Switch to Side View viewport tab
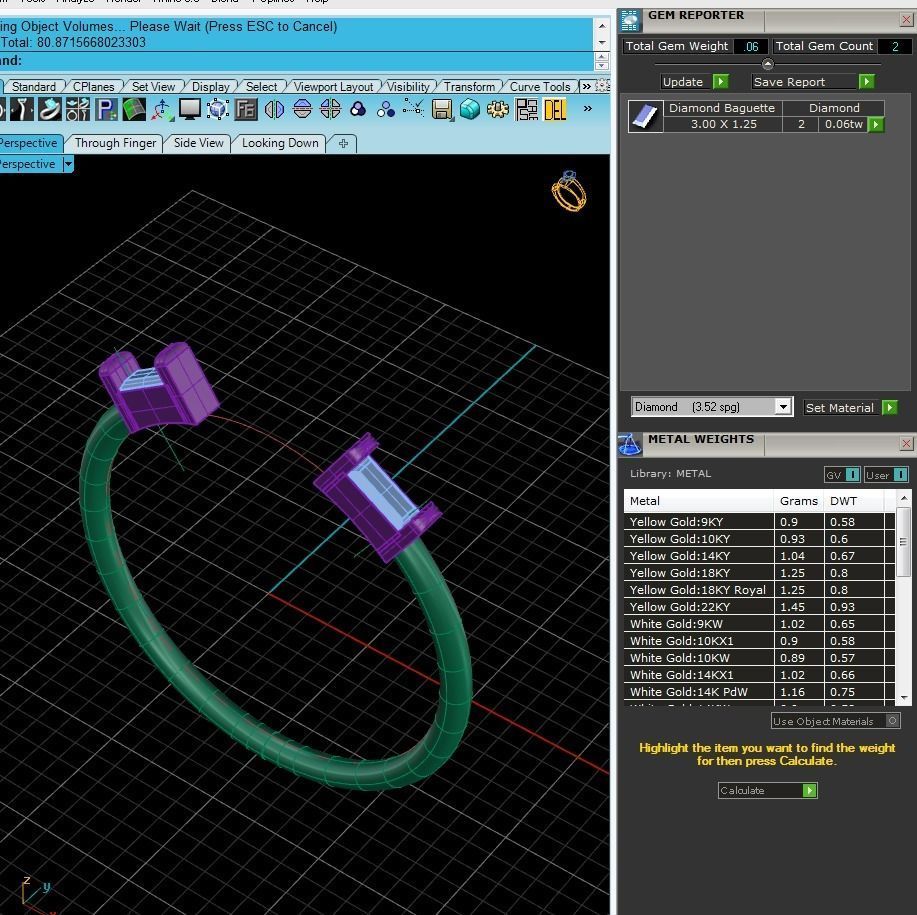This screenshot has height=915, width=917. coord(198,143)
